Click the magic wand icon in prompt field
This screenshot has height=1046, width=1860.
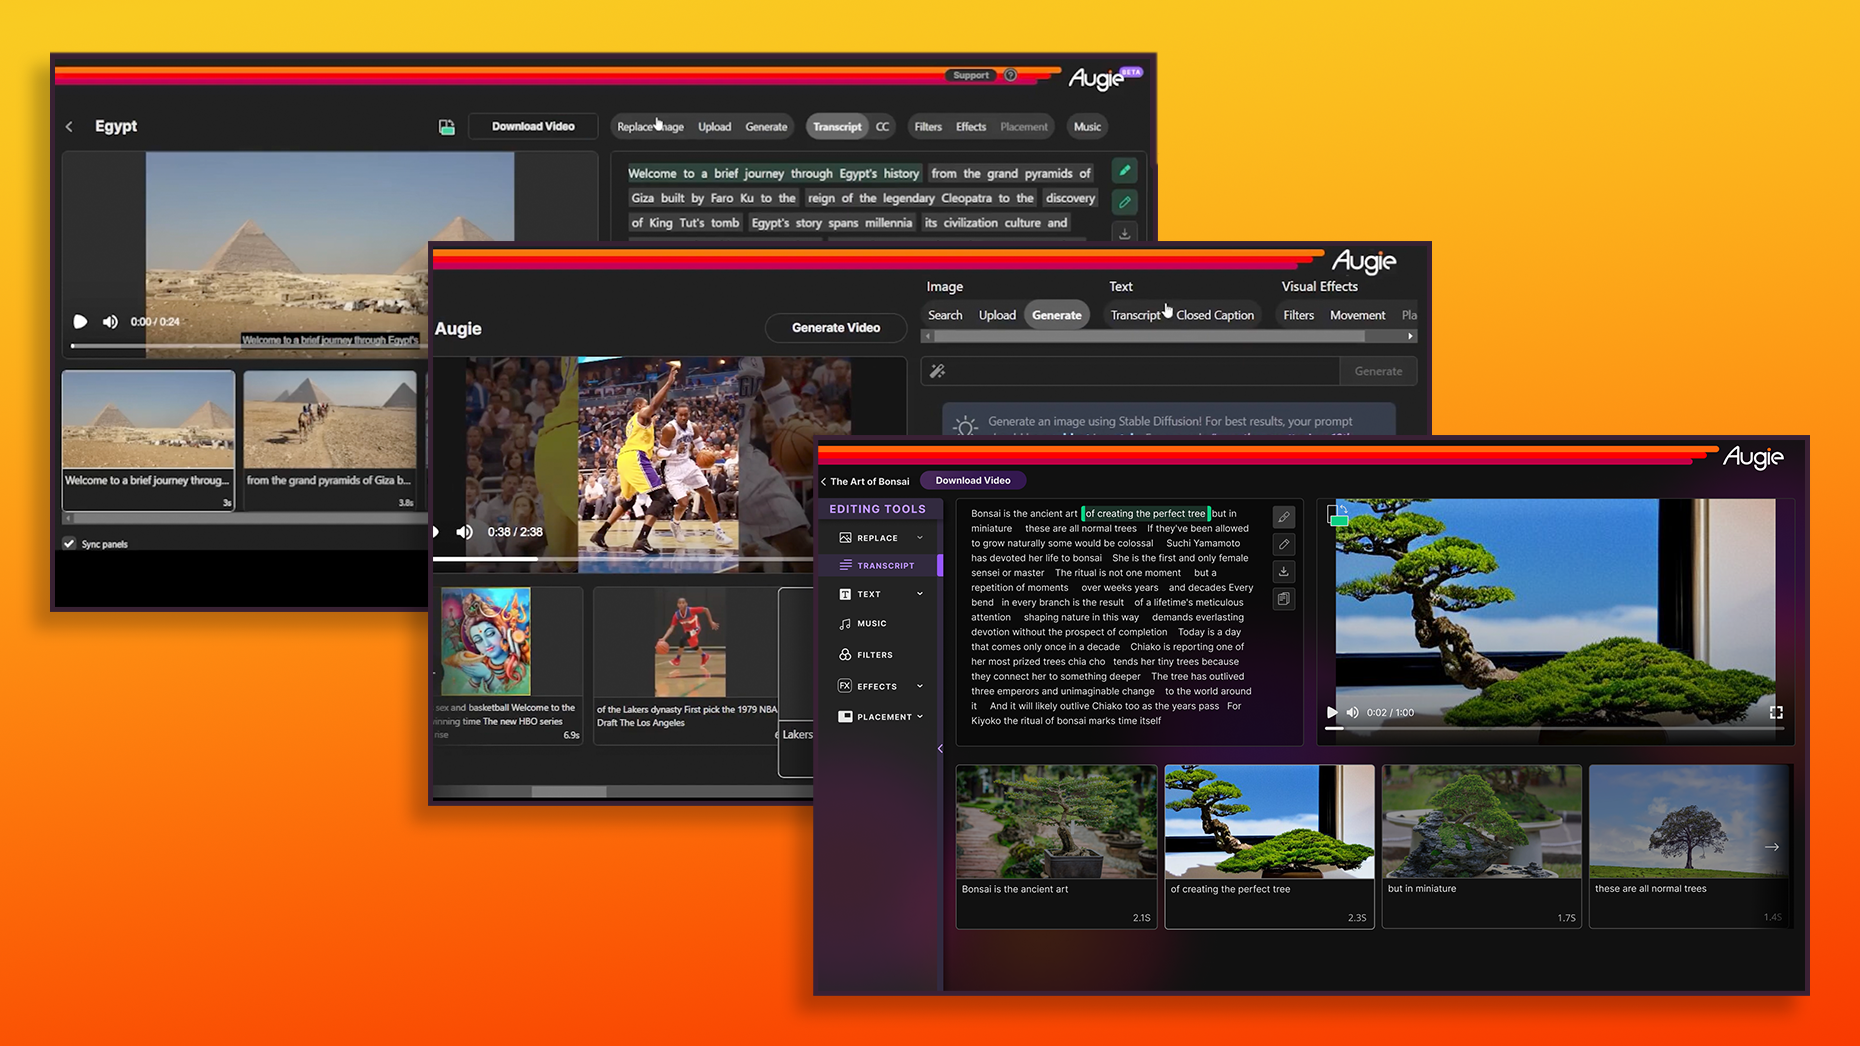(x=938, y=372)
